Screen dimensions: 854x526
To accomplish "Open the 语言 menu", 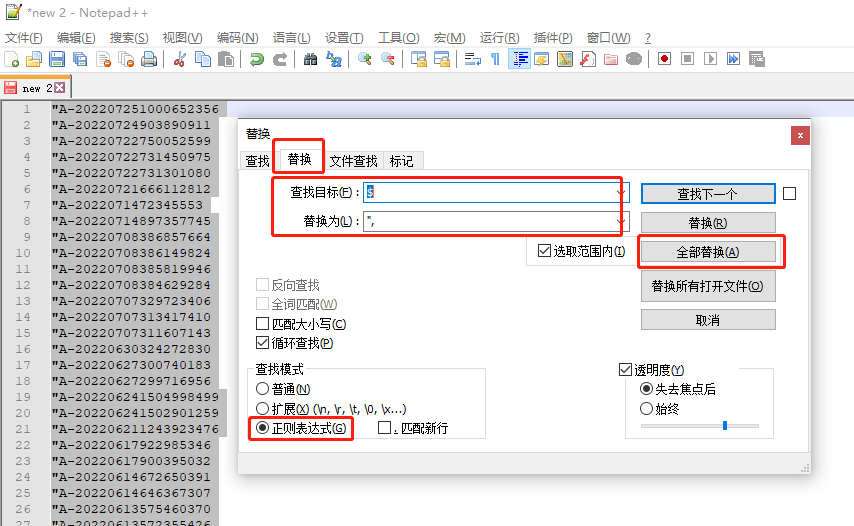I will pos(291,38).
